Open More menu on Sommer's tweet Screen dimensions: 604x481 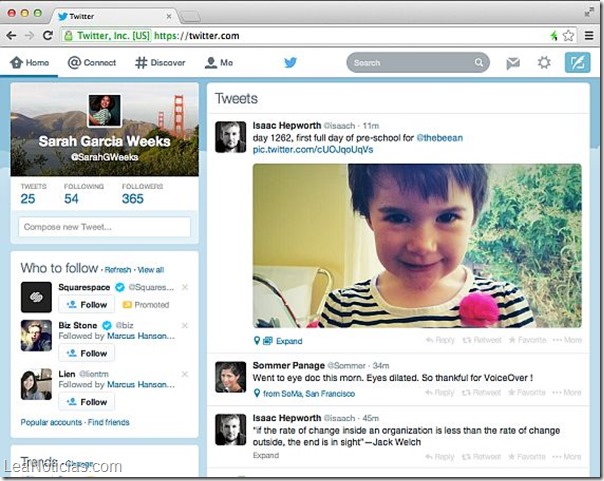click(x=567, y=392)
